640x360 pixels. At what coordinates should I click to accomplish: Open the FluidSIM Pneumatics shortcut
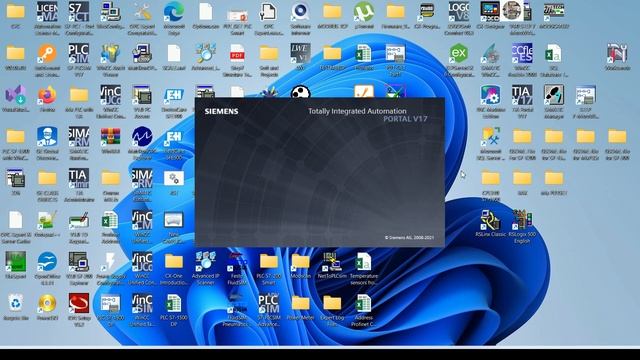tap(237, 304)
